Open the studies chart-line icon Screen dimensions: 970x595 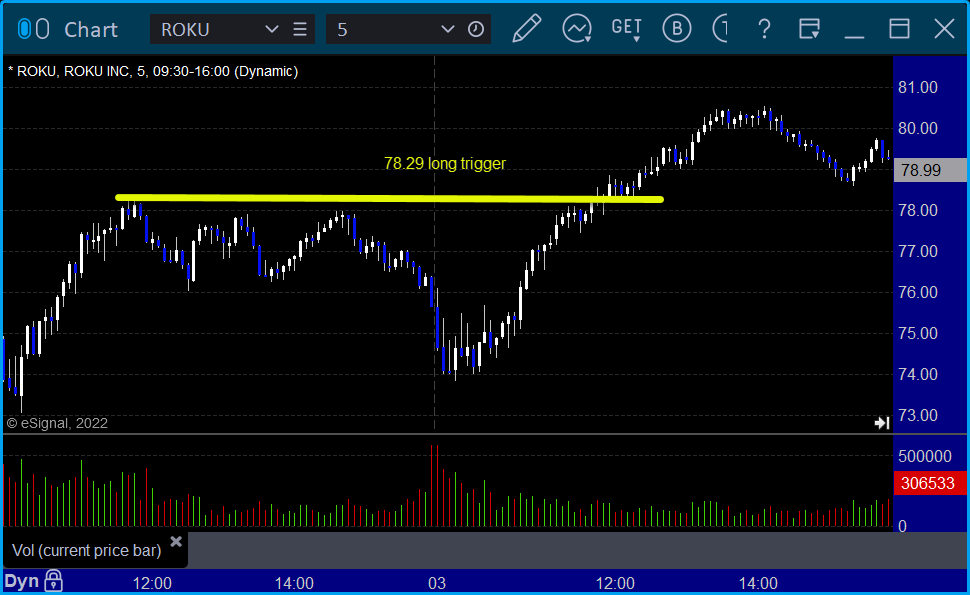click(x=577, y=28)
